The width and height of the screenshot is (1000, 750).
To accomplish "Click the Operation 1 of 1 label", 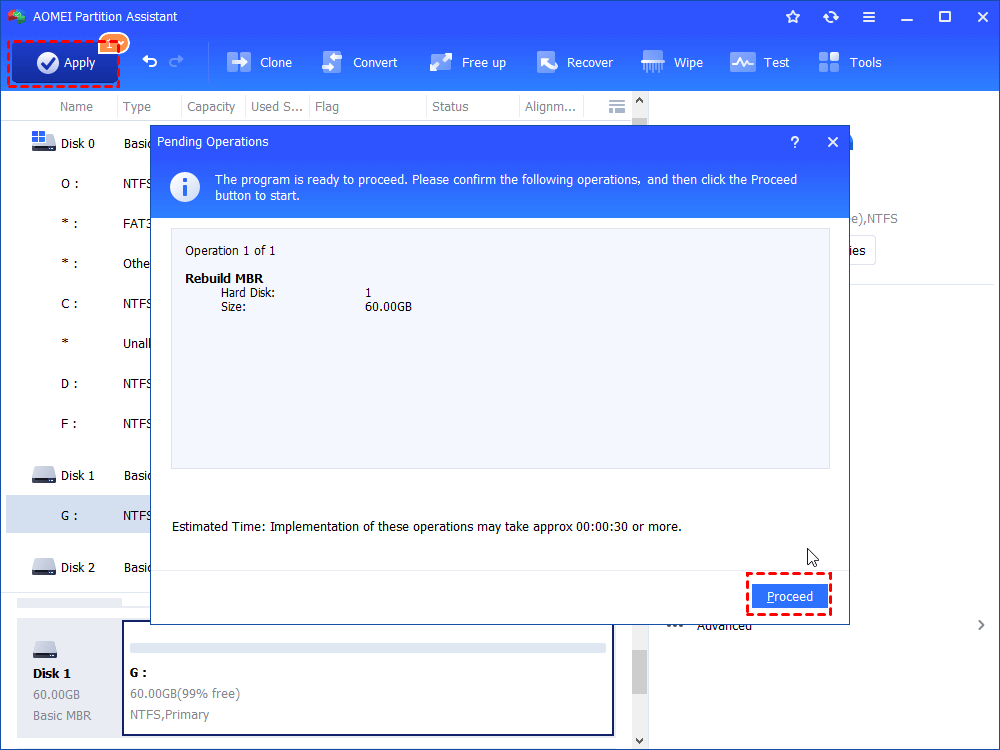I will [x=230, y=251].
